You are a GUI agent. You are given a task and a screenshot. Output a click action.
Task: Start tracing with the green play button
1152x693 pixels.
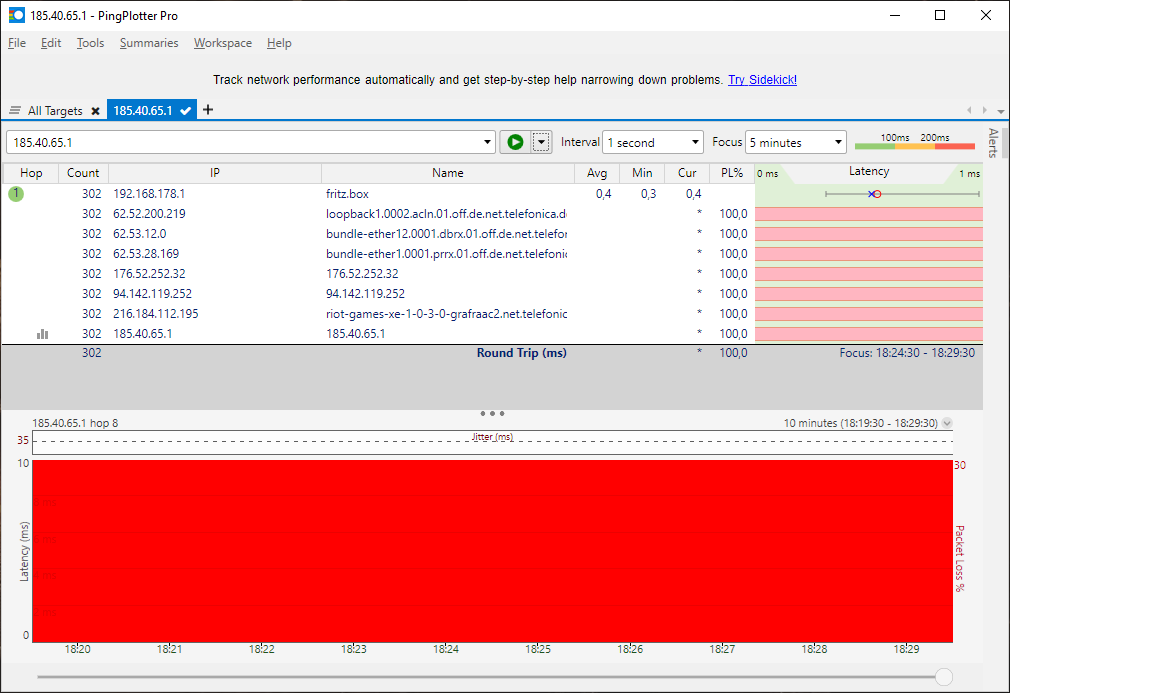[x=515, y=142]
